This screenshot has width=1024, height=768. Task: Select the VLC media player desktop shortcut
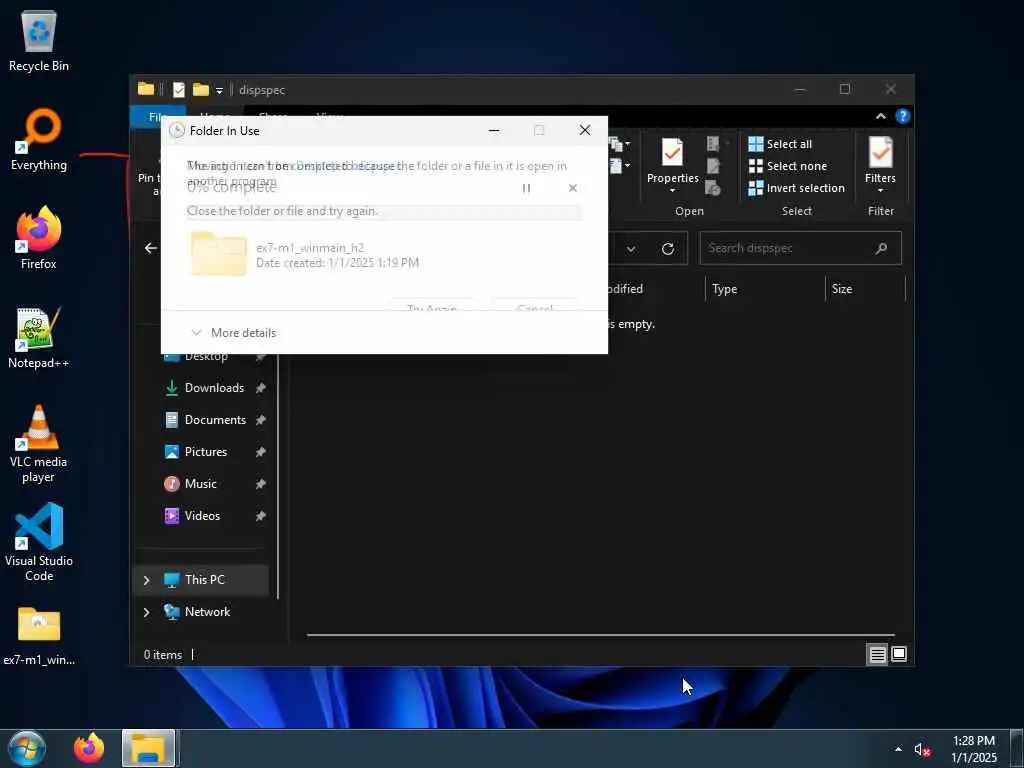[x=39, y=444]
